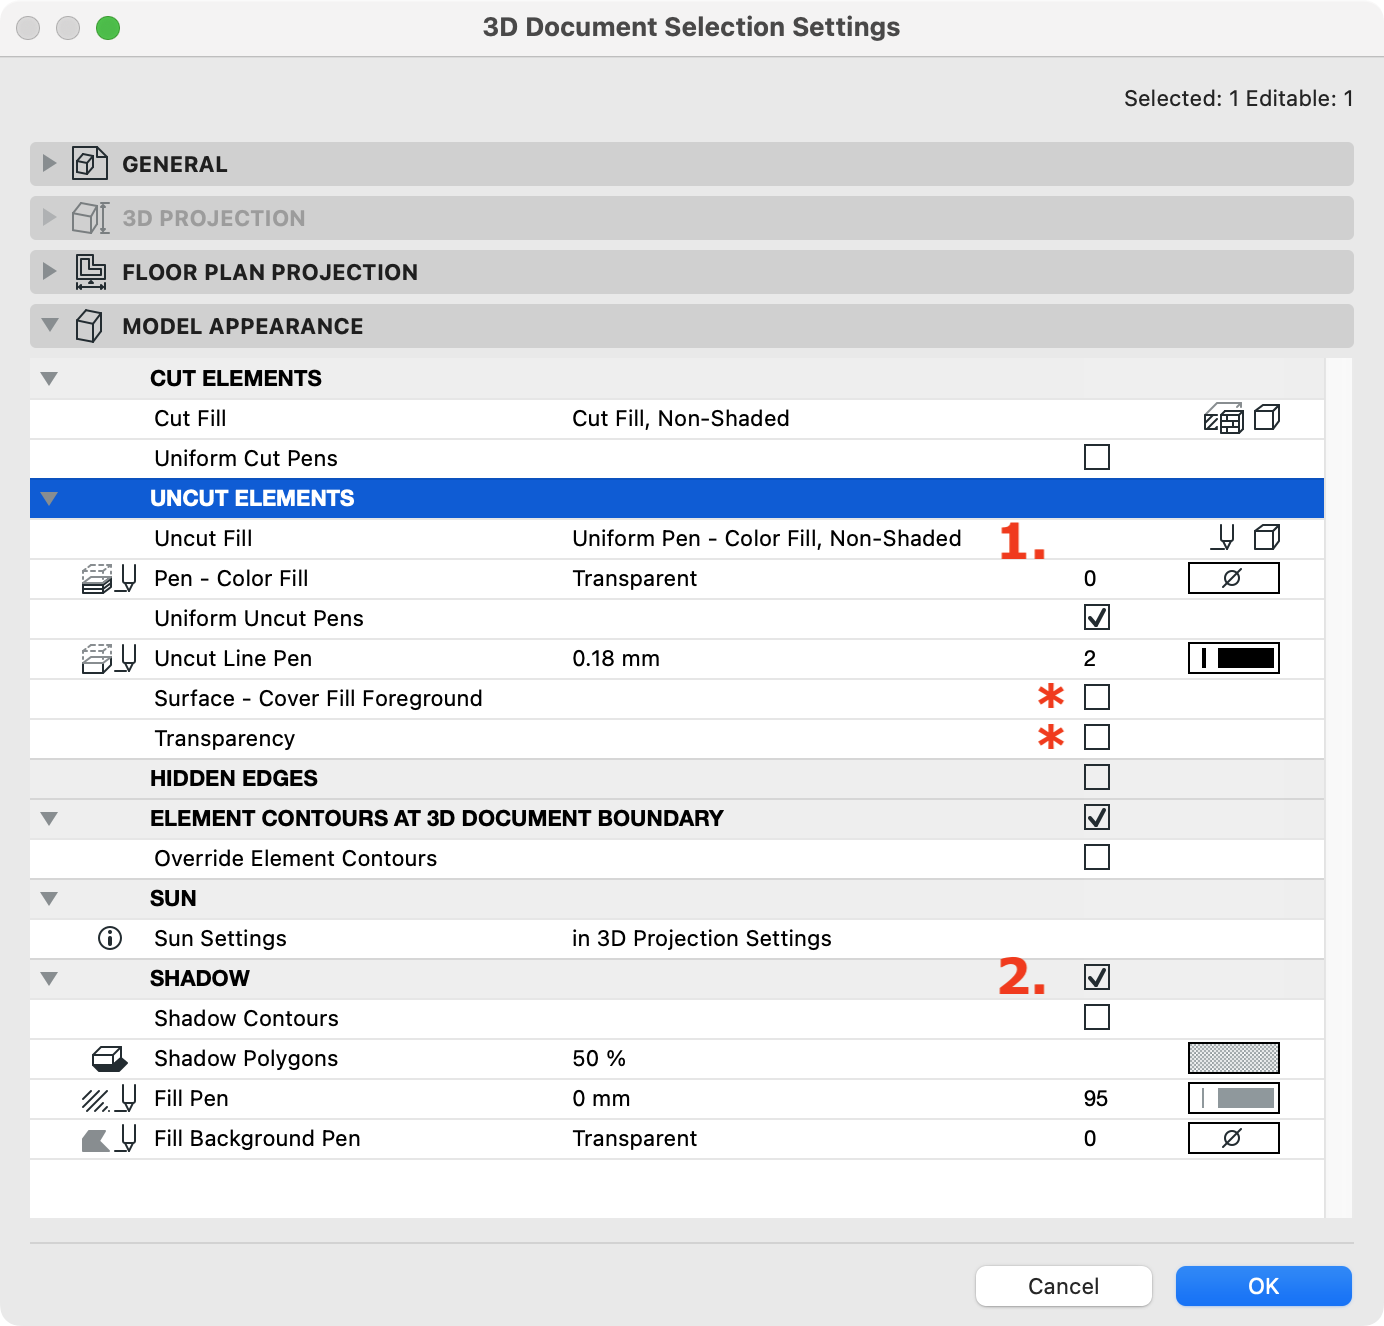Click the Shadow Contours row label
1384x1326 pixels.
pos(246,1018)
